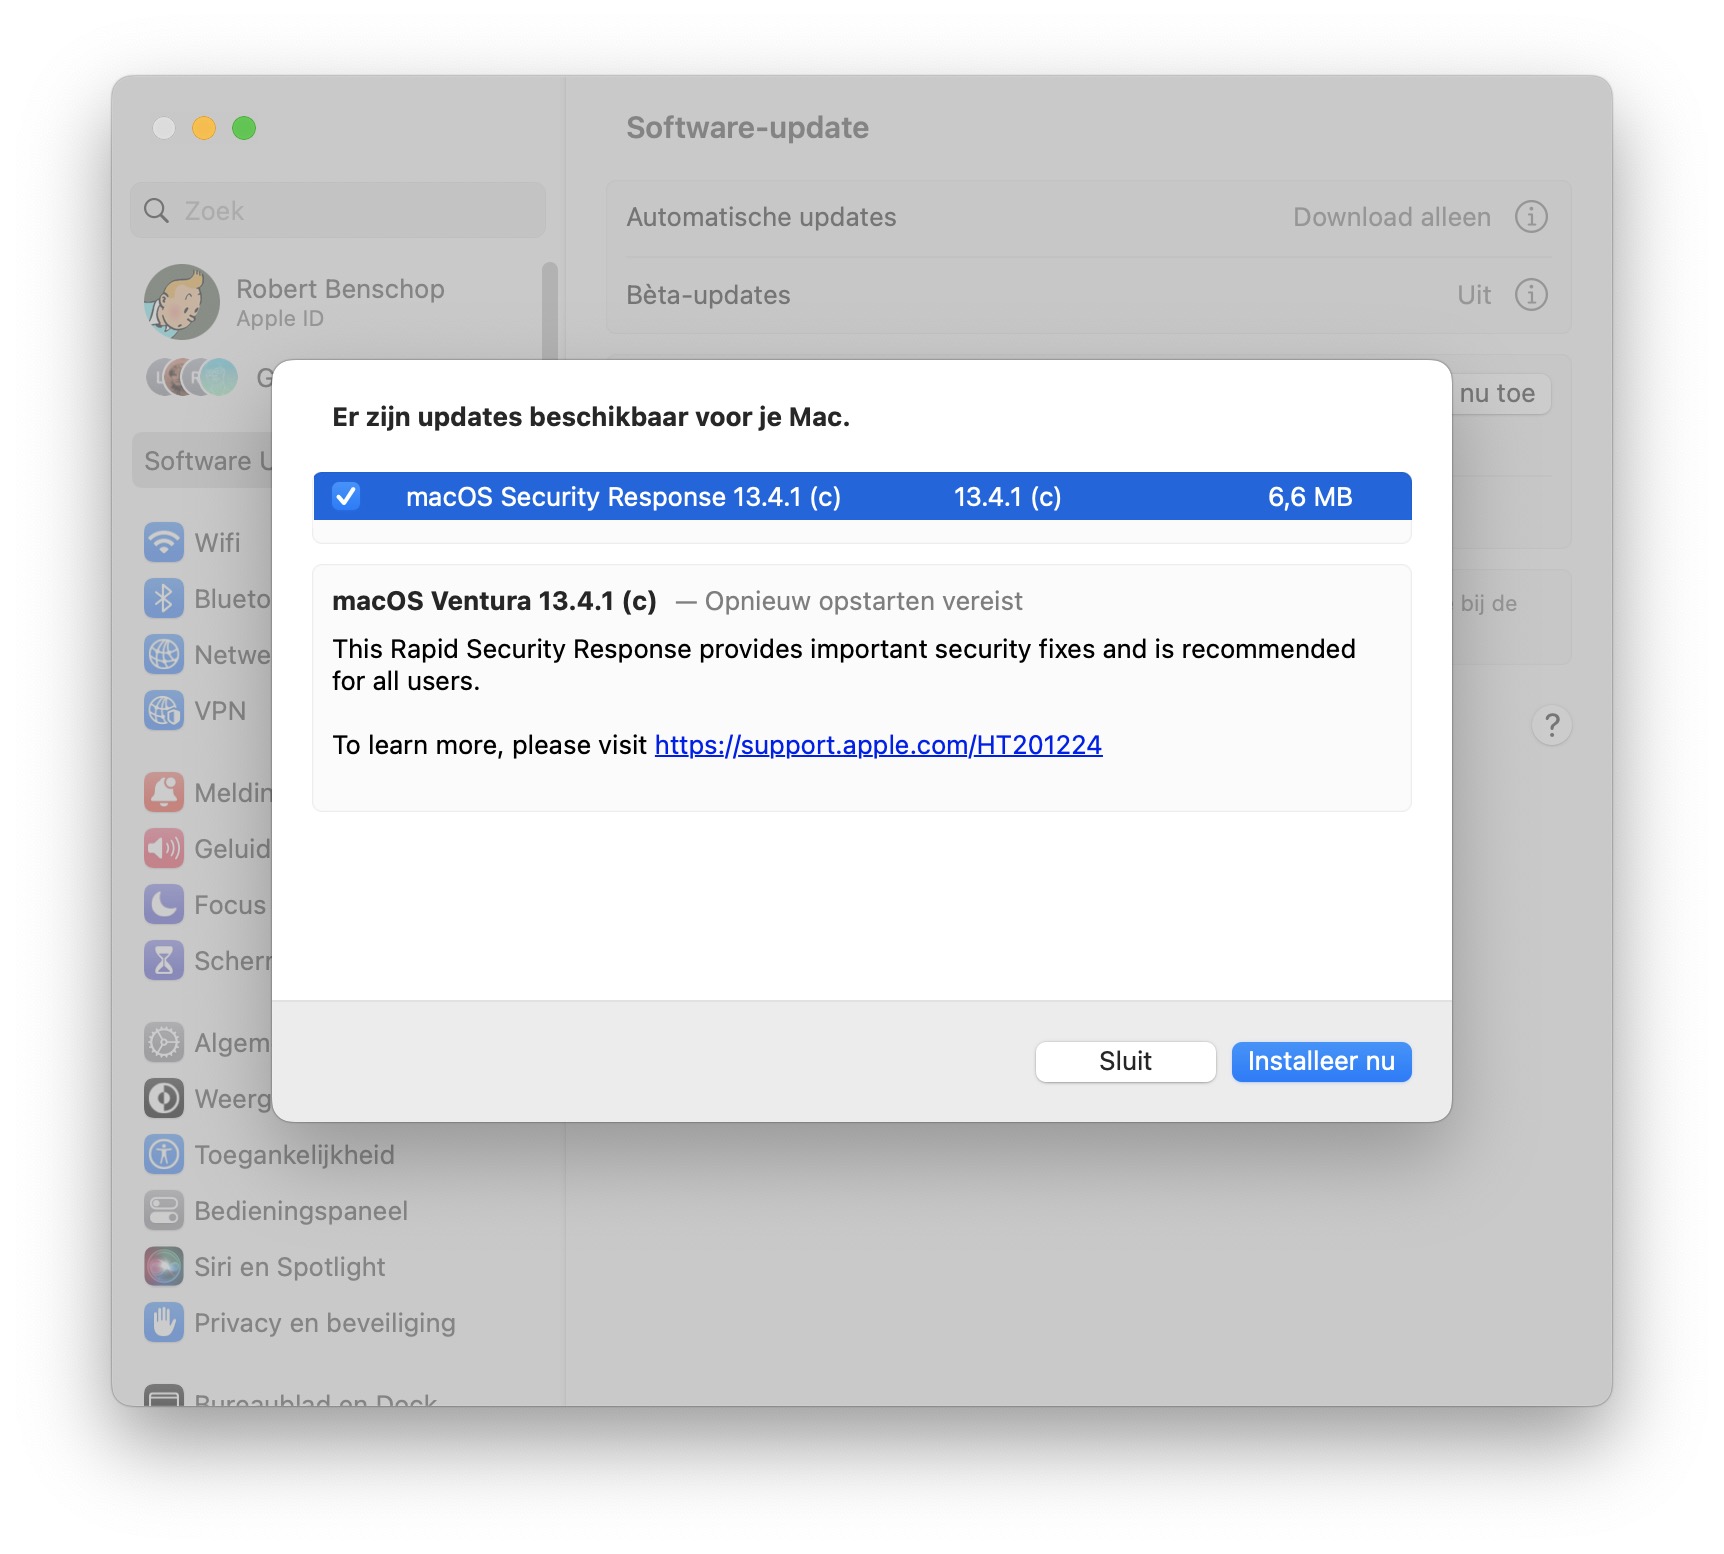Click info icon next to Bèta-updates Uit

1531,295
